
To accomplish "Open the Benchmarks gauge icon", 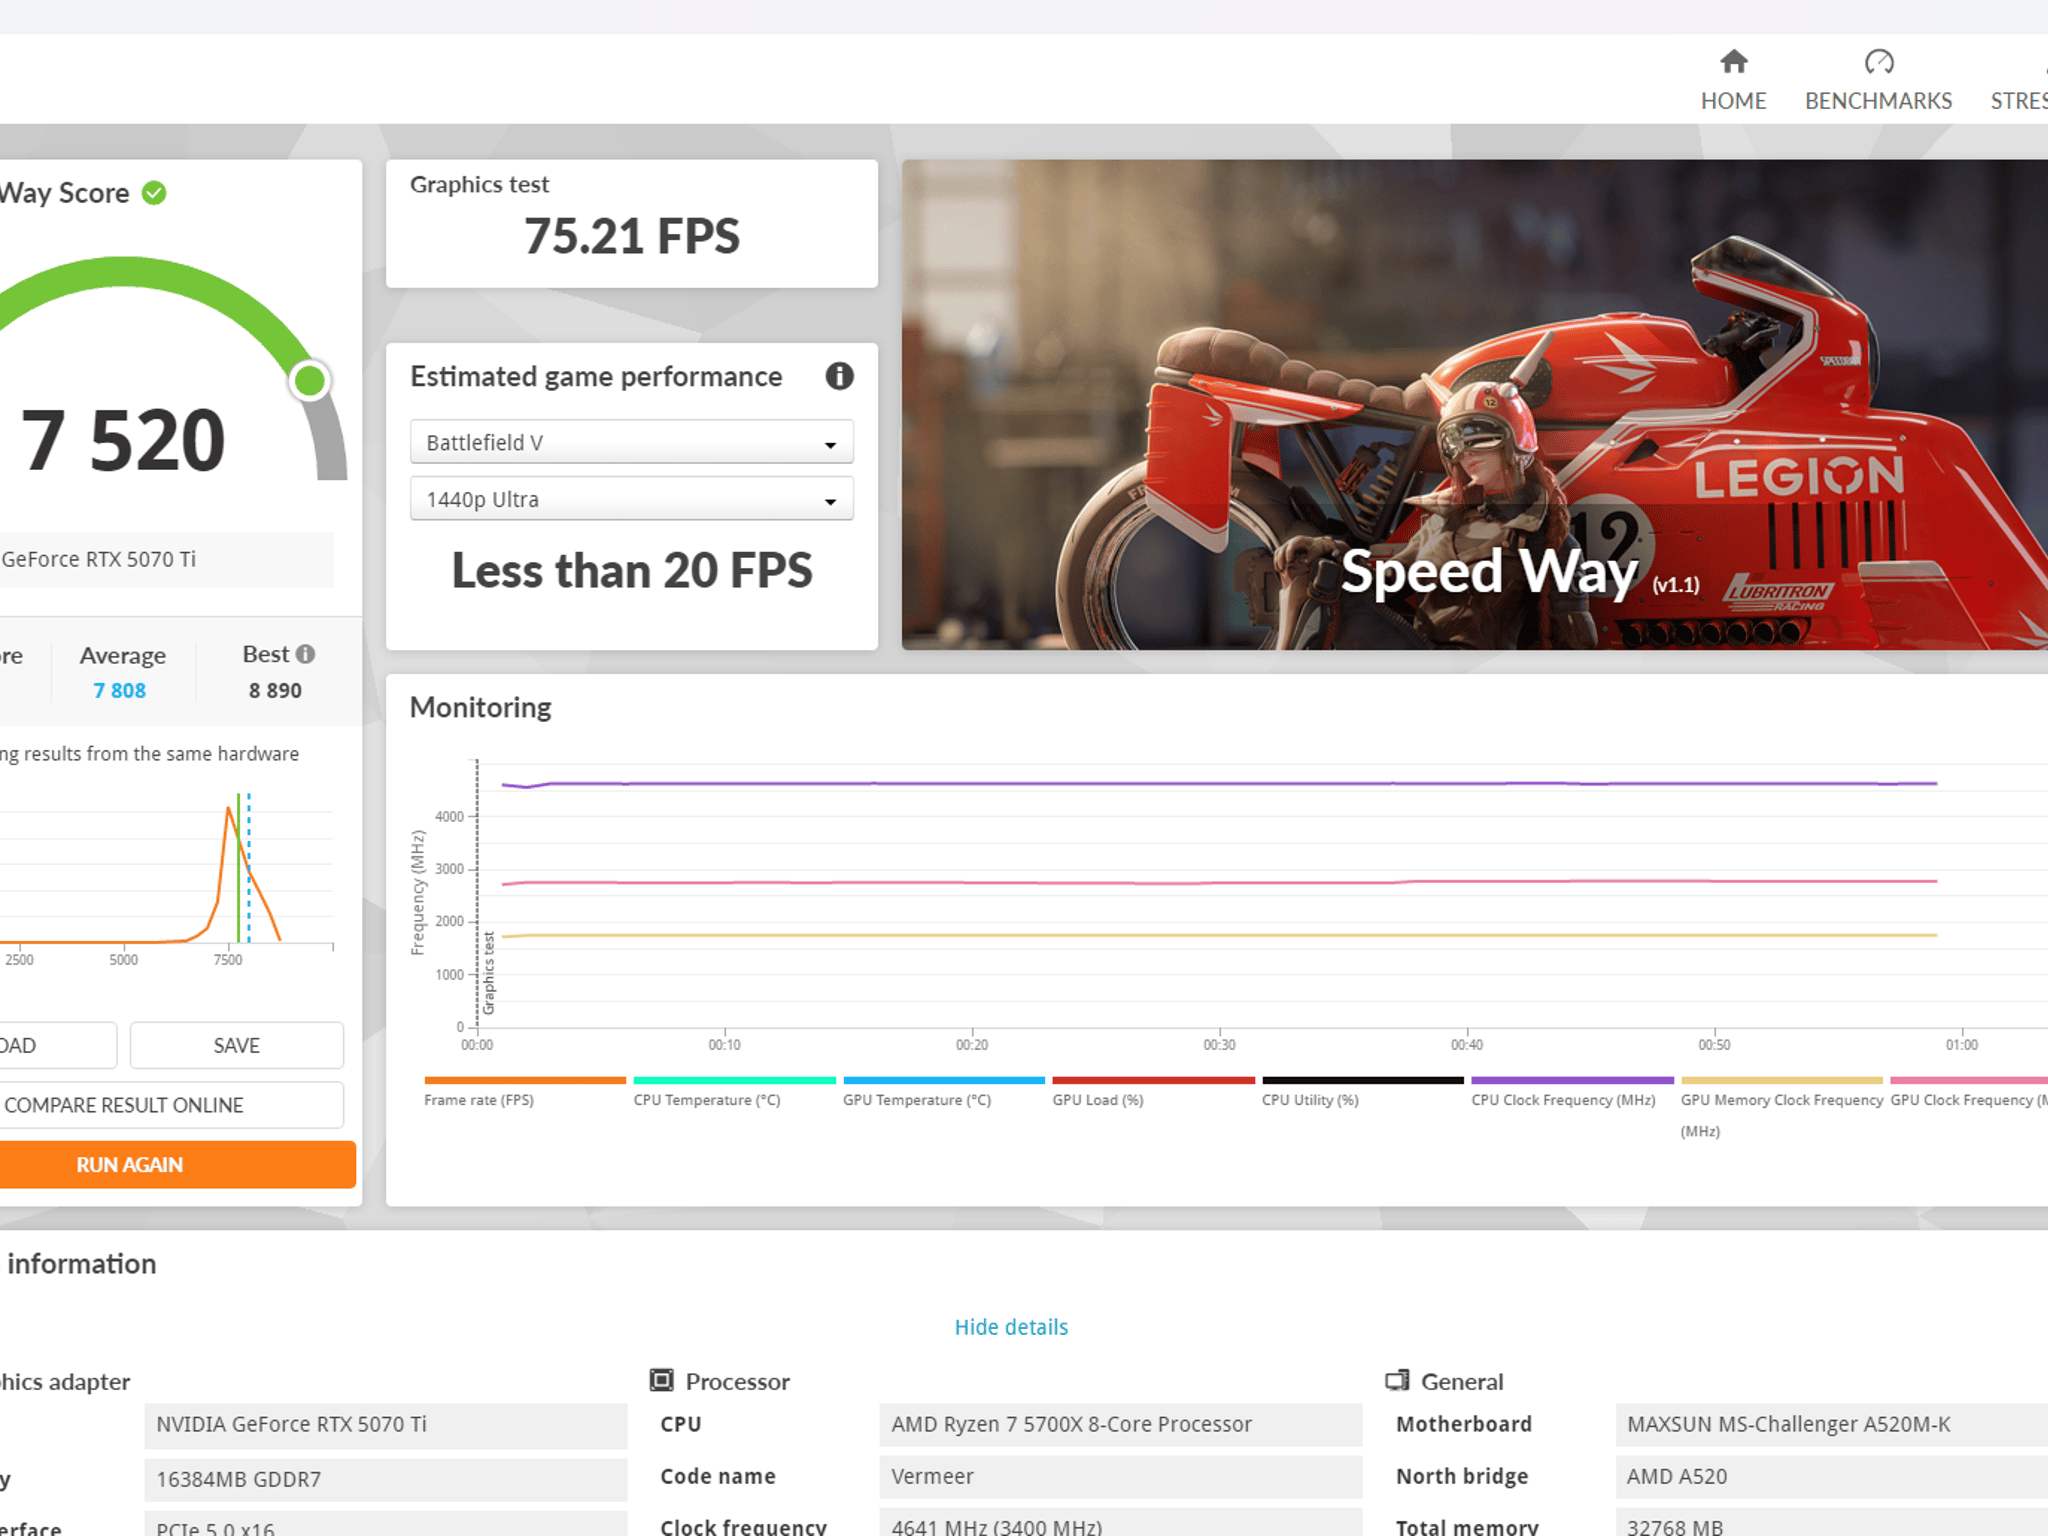I will [1878, 62].
